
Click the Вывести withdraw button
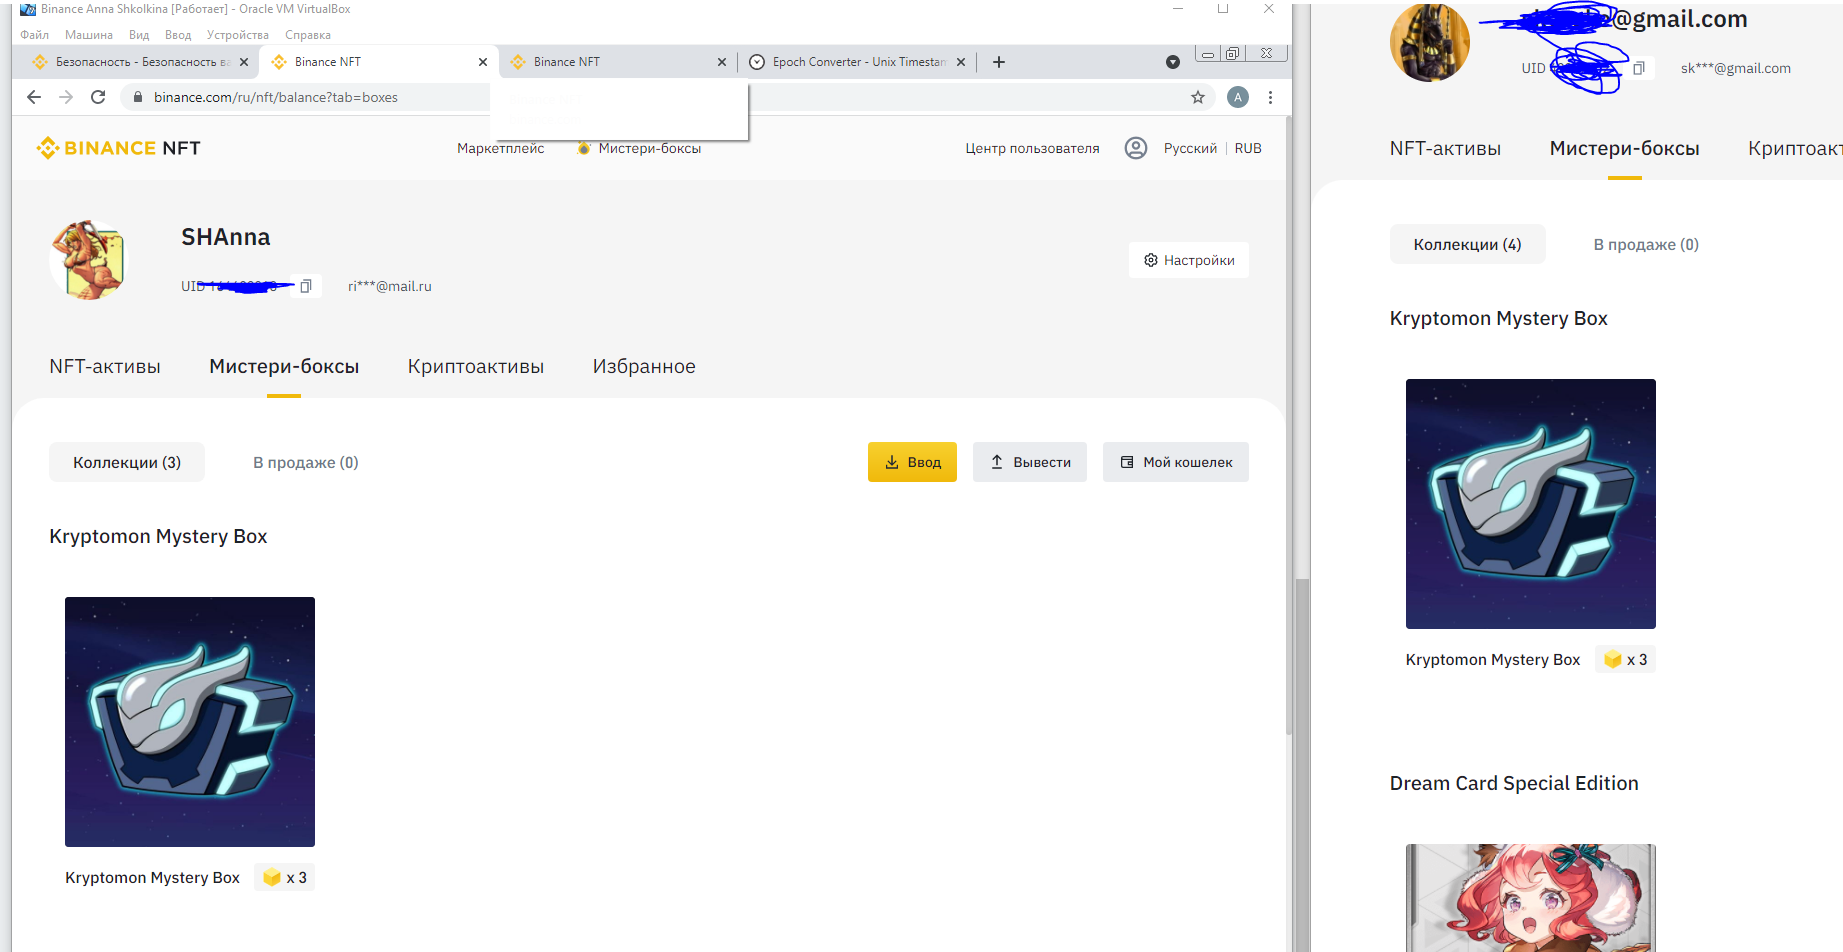pyautogui.click(x=1030, y=462)
